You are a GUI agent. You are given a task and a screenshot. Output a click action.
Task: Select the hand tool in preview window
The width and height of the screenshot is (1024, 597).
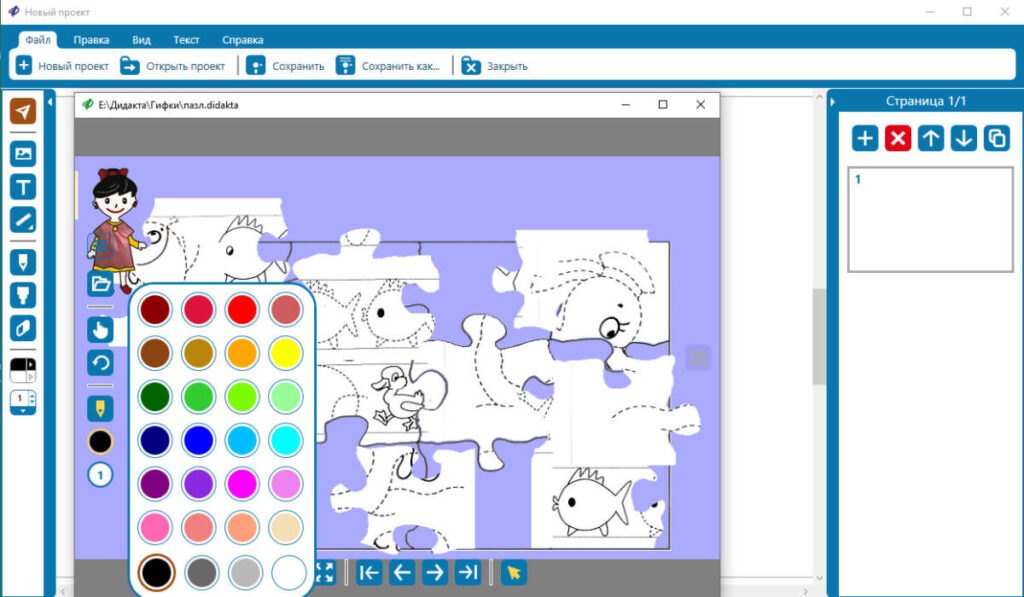tap(100, 330)
